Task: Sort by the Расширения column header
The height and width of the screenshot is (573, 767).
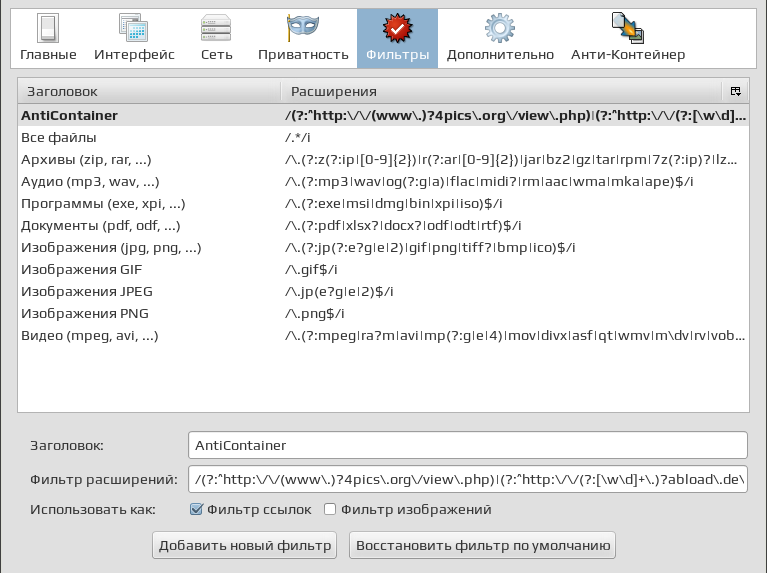Action: point(501,92)
